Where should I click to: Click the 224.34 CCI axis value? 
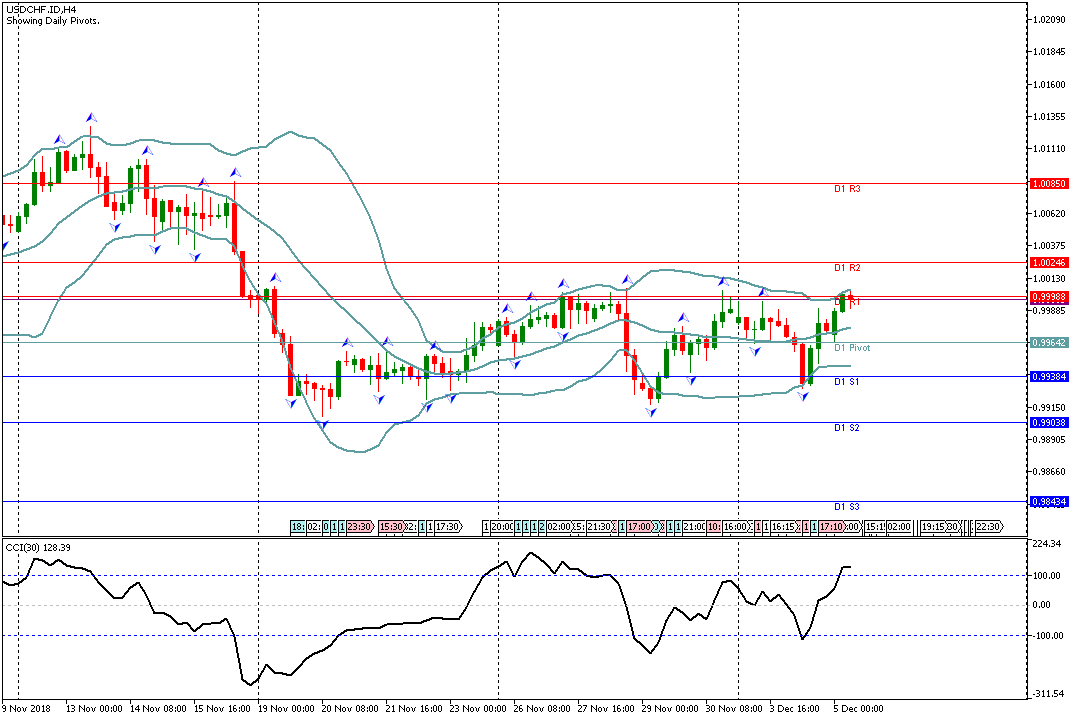(x=1046, y=544)
